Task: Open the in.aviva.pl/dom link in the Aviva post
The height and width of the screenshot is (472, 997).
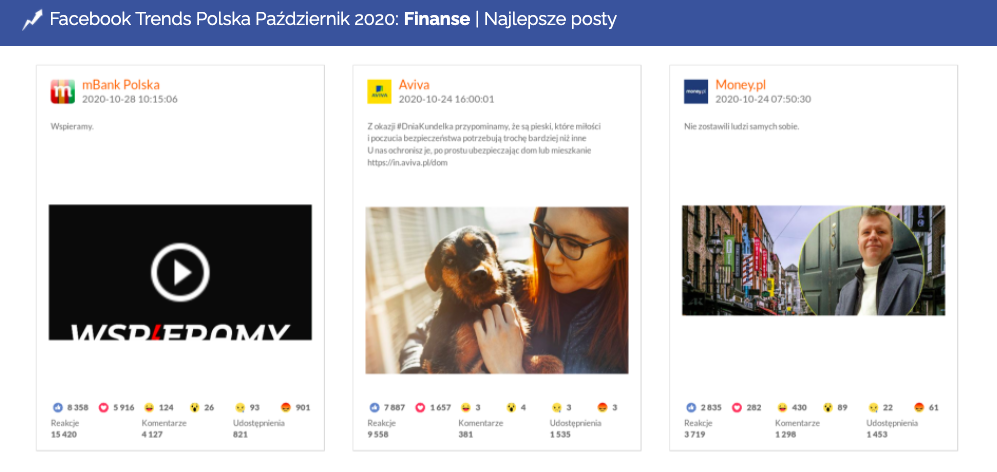Action: (x=407, y=162)
